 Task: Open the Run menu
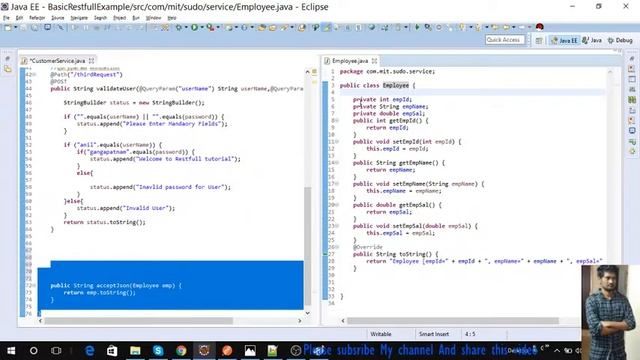pyautogui.click(x=136, y=18)
